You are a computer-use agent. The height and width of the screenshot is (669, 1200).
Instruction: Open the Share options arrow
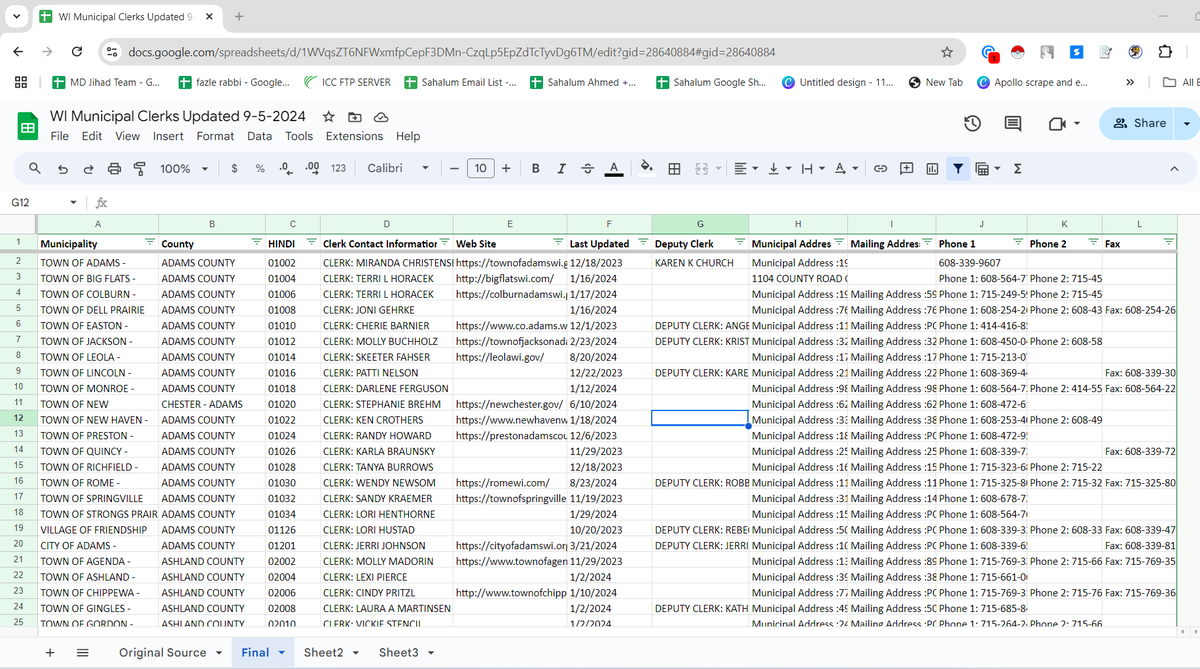point(1187,123)
